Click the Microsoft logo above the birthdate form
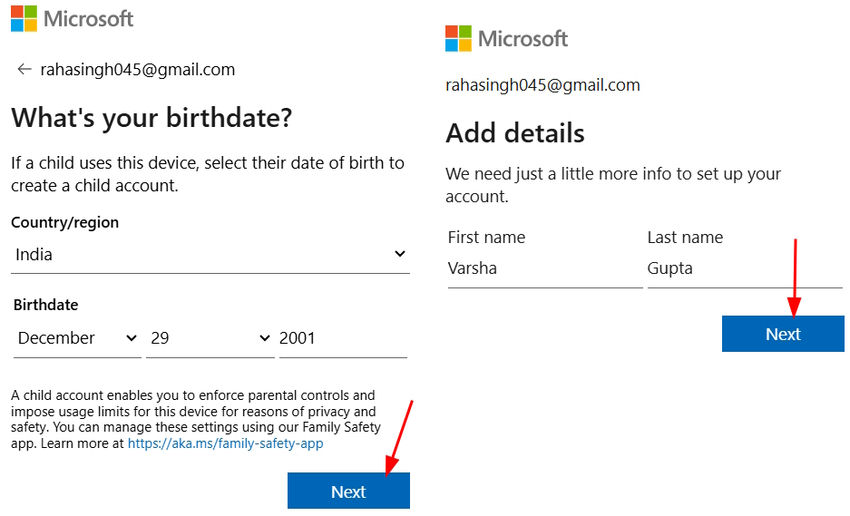850x516 pixels. 72,18
